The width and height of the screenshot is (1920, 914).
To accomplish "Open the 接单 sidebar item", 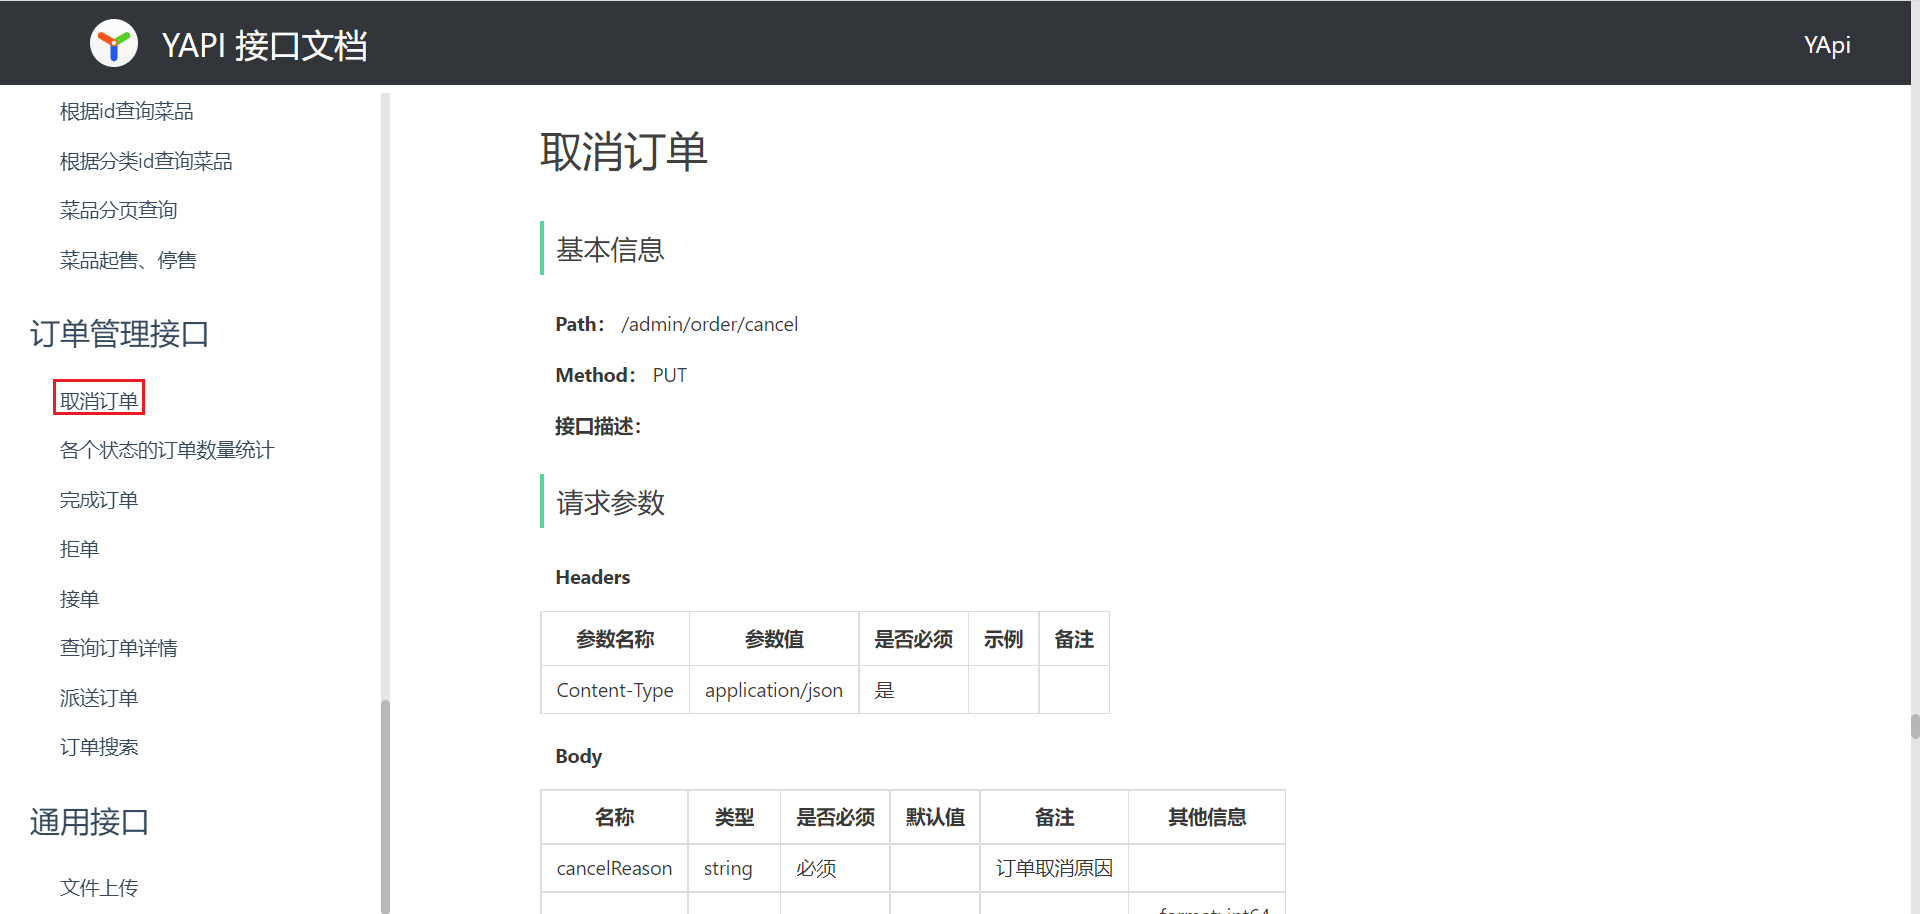I will 79,599.
